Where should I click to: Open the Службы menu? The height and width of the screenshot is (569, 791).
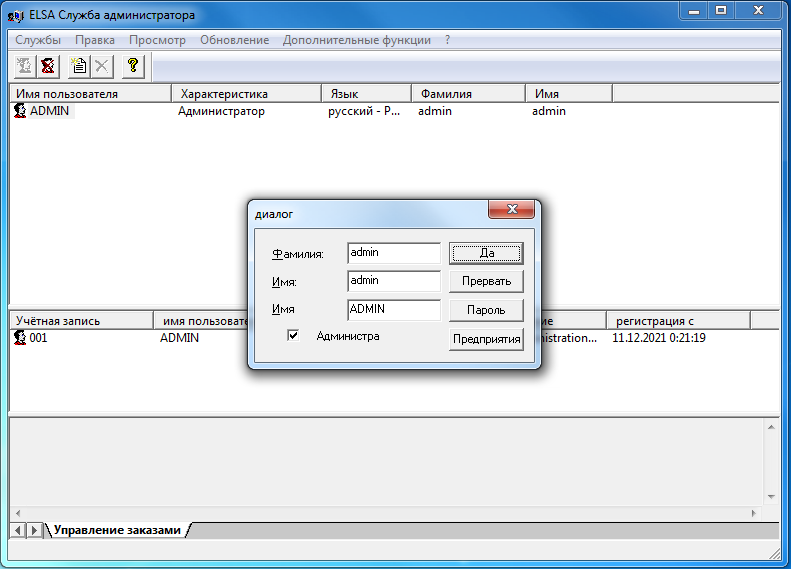38,40
